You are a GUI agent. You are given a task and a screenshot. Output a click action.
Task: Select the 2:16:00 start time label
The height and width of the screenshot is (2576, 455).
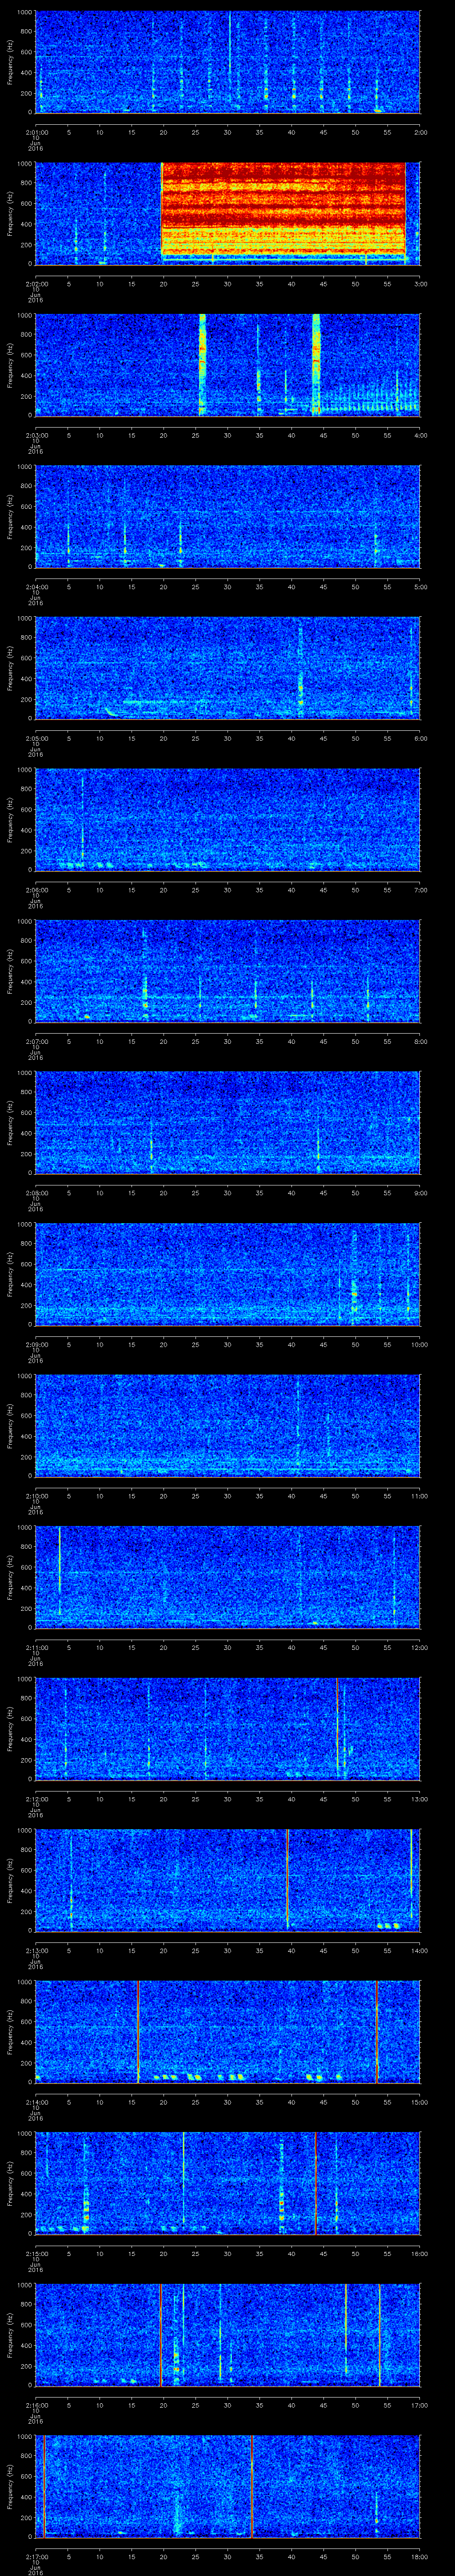pos(37,2404)
